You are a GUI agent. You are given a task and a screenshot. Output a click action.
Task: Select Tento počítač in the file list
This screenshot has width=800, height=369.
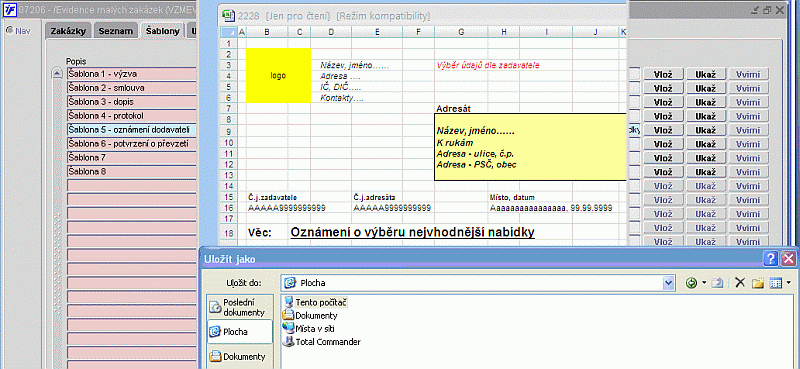point(316,302)
